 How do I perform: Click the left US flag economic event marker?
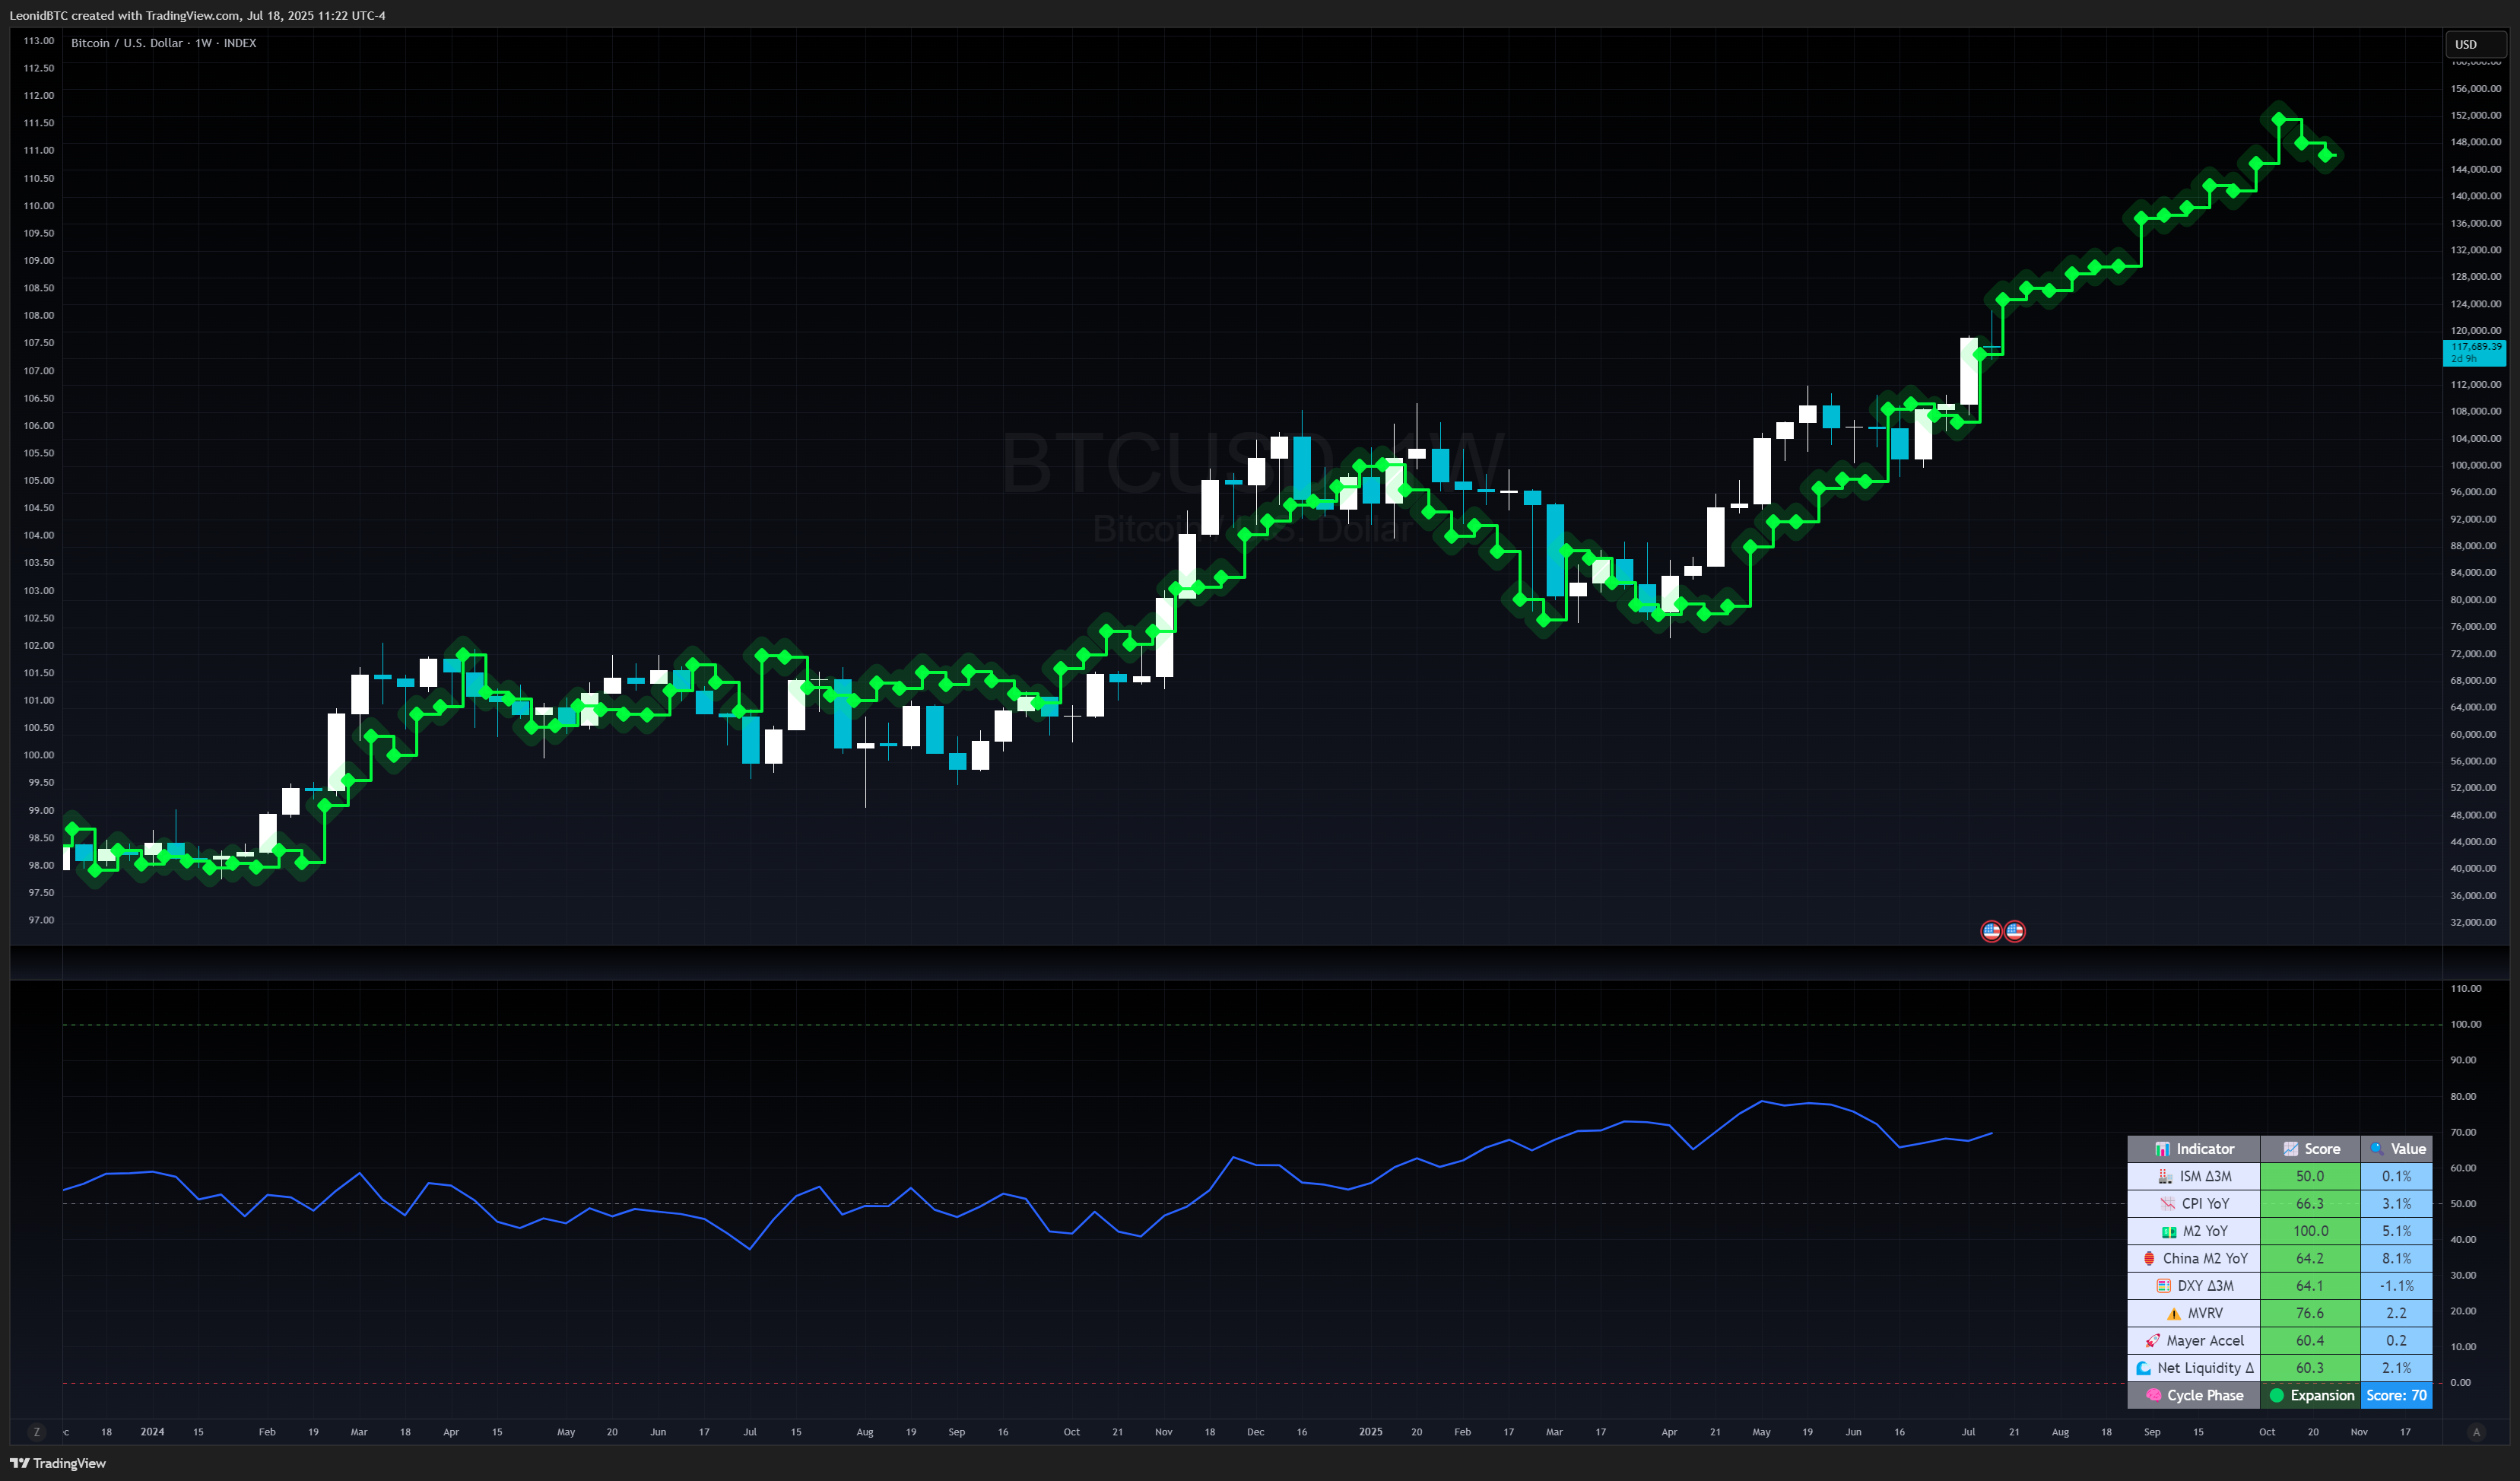(x=1991, y=931)
